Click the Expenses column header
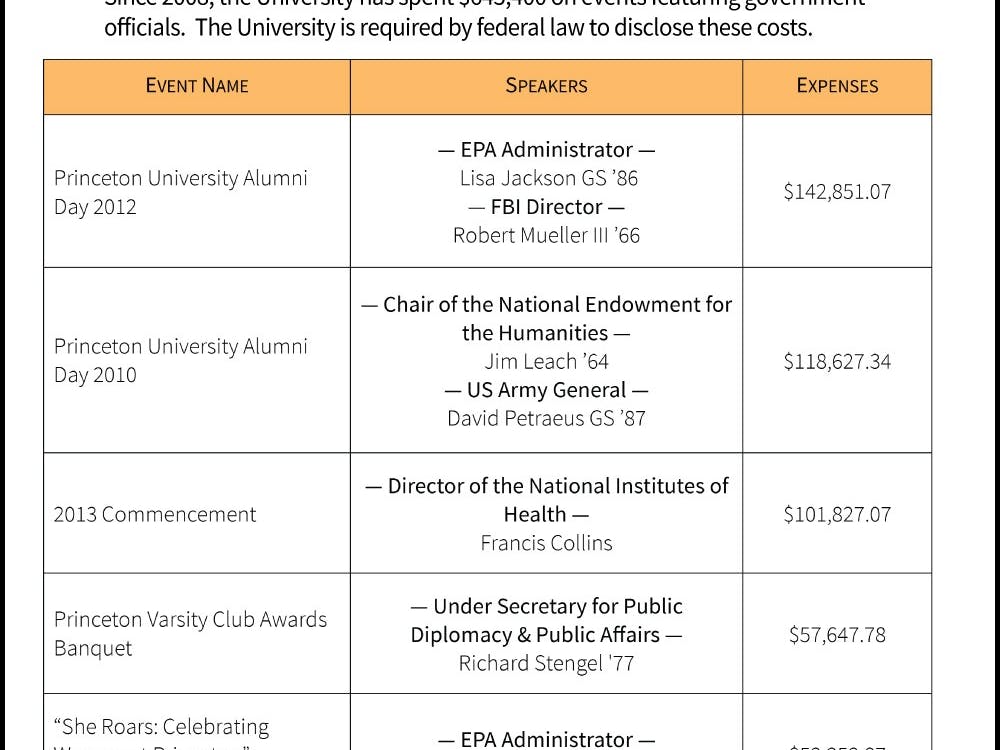Viewport: 1000px width, 750px height. (x=837, y=86)
